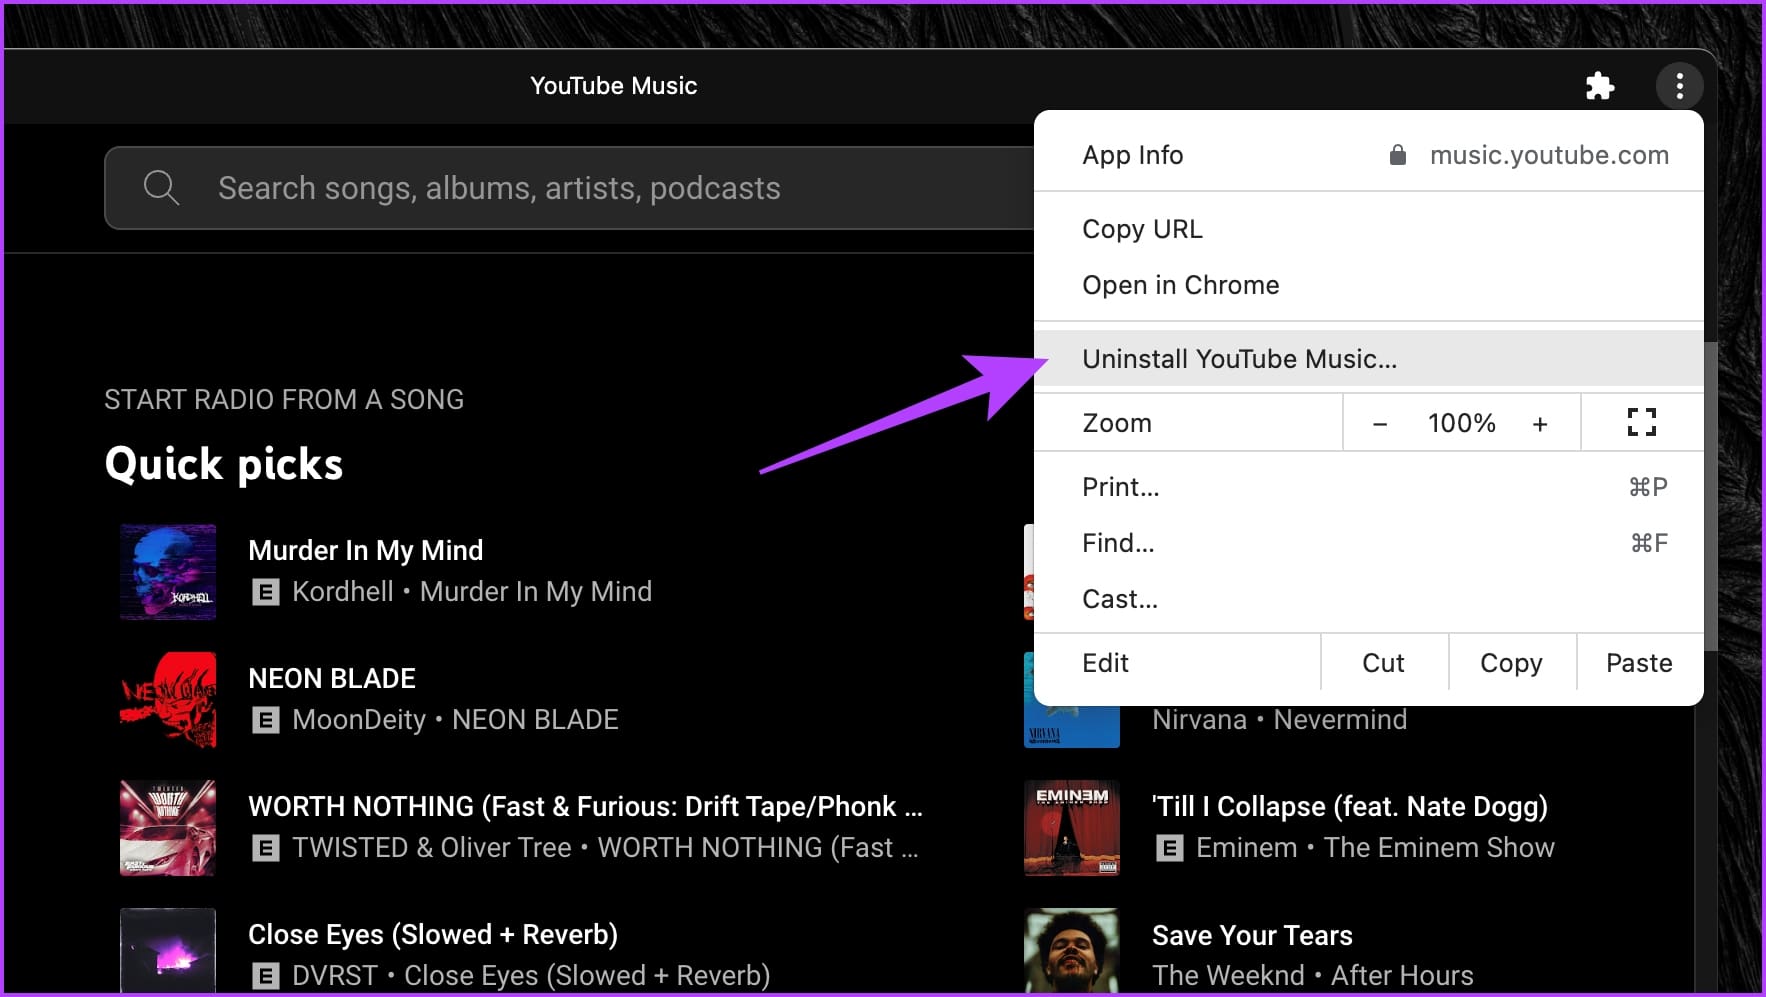Zoom in using the plus control
This screenshot has height=997, width=1766.
(x=1540, y=422)
